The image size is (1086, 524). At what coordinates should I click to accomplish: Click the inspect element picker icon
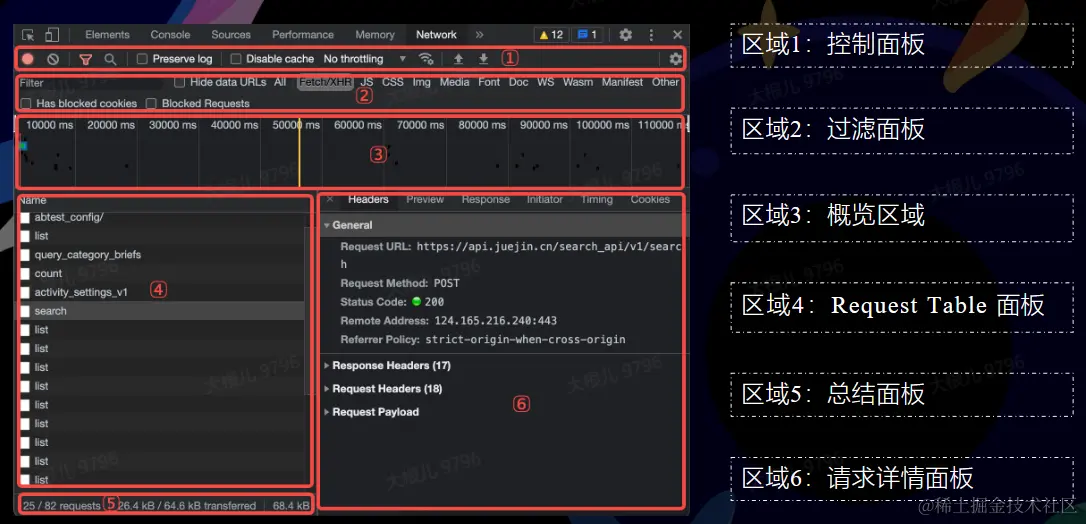point(28,35)
